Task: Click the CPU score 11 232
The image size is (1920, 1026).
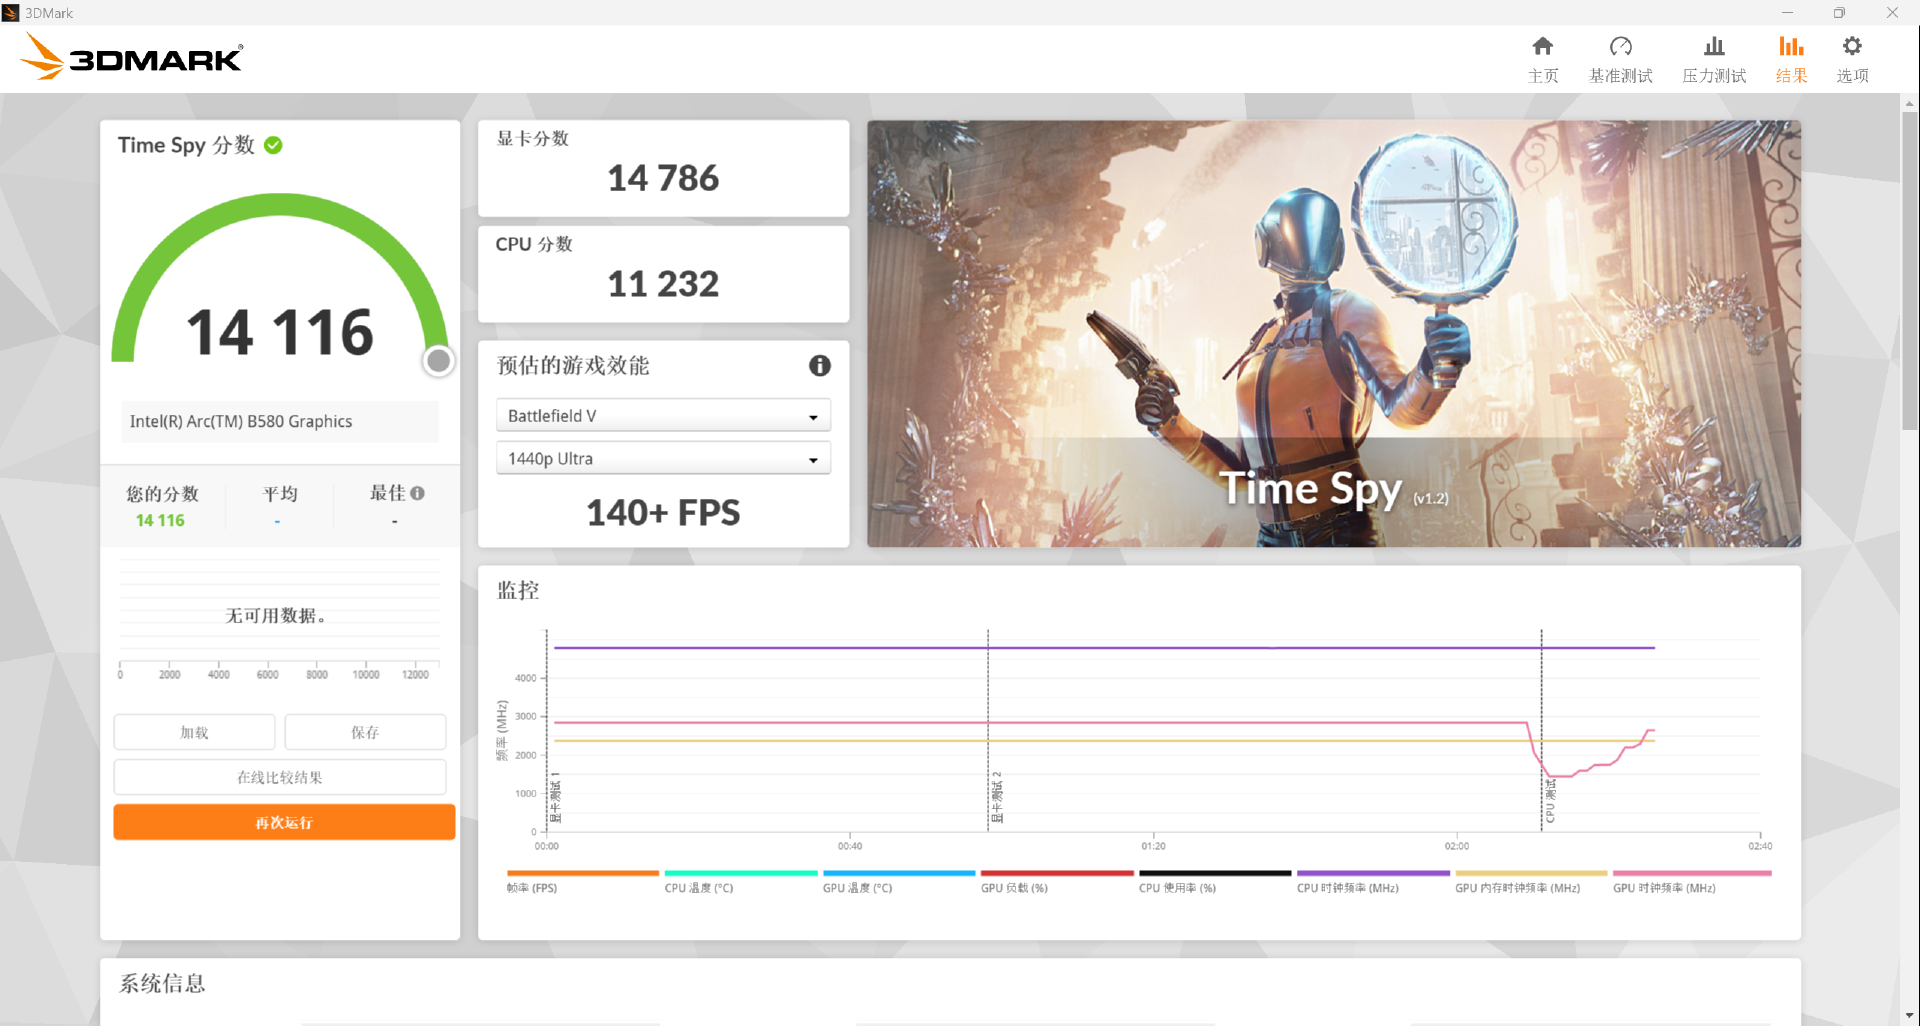Action: (x=663, y=284)
